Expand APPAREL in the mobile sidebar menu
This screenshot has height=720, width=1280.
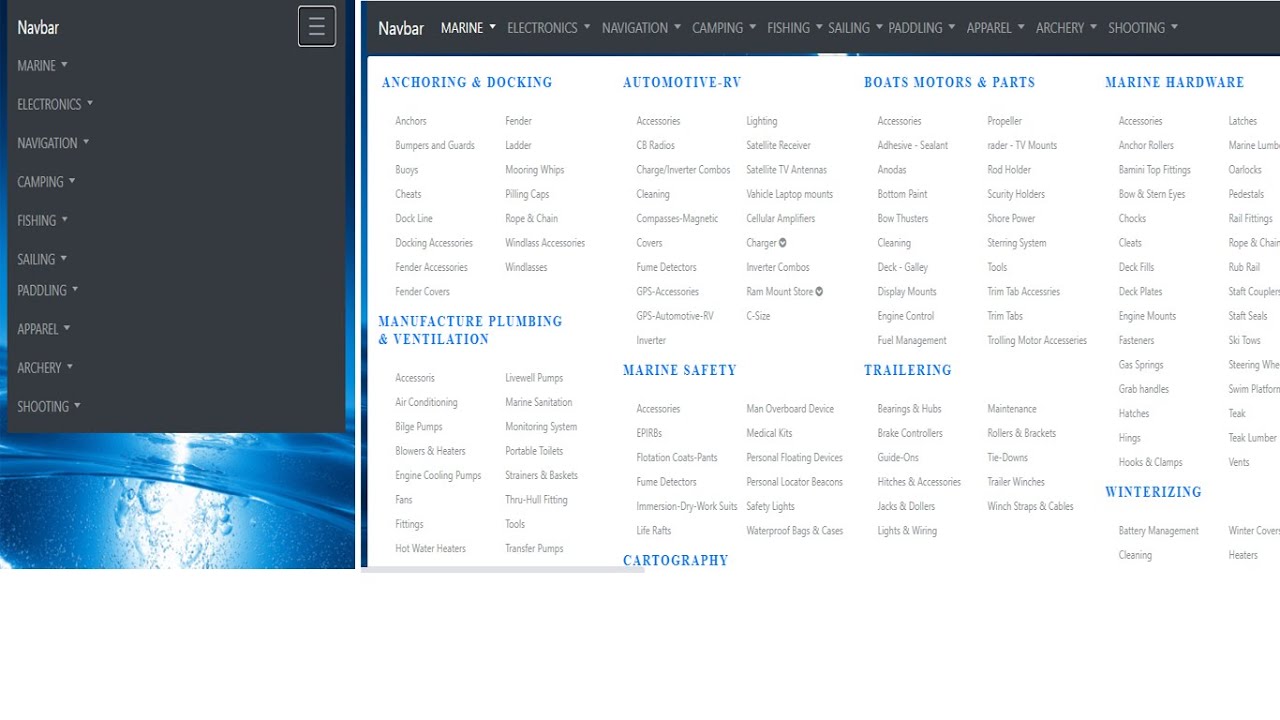44,329
